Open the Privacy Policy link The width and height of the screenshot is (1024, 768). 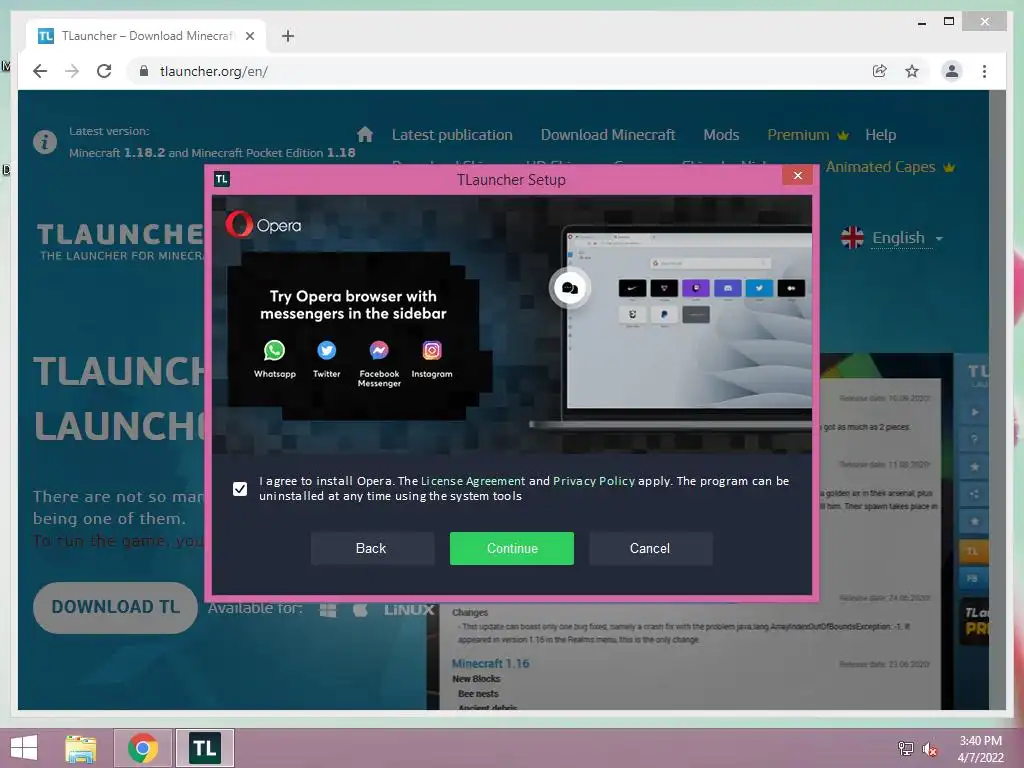pos(594,481)
